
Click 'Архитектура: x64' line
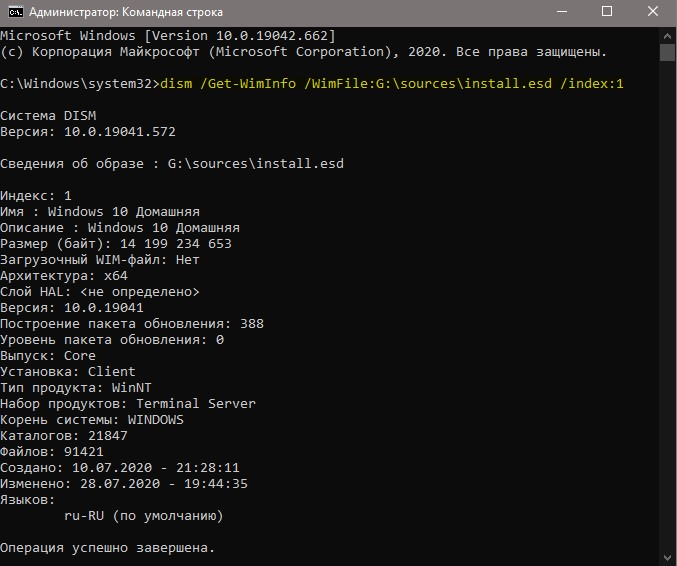click(64, 275)
